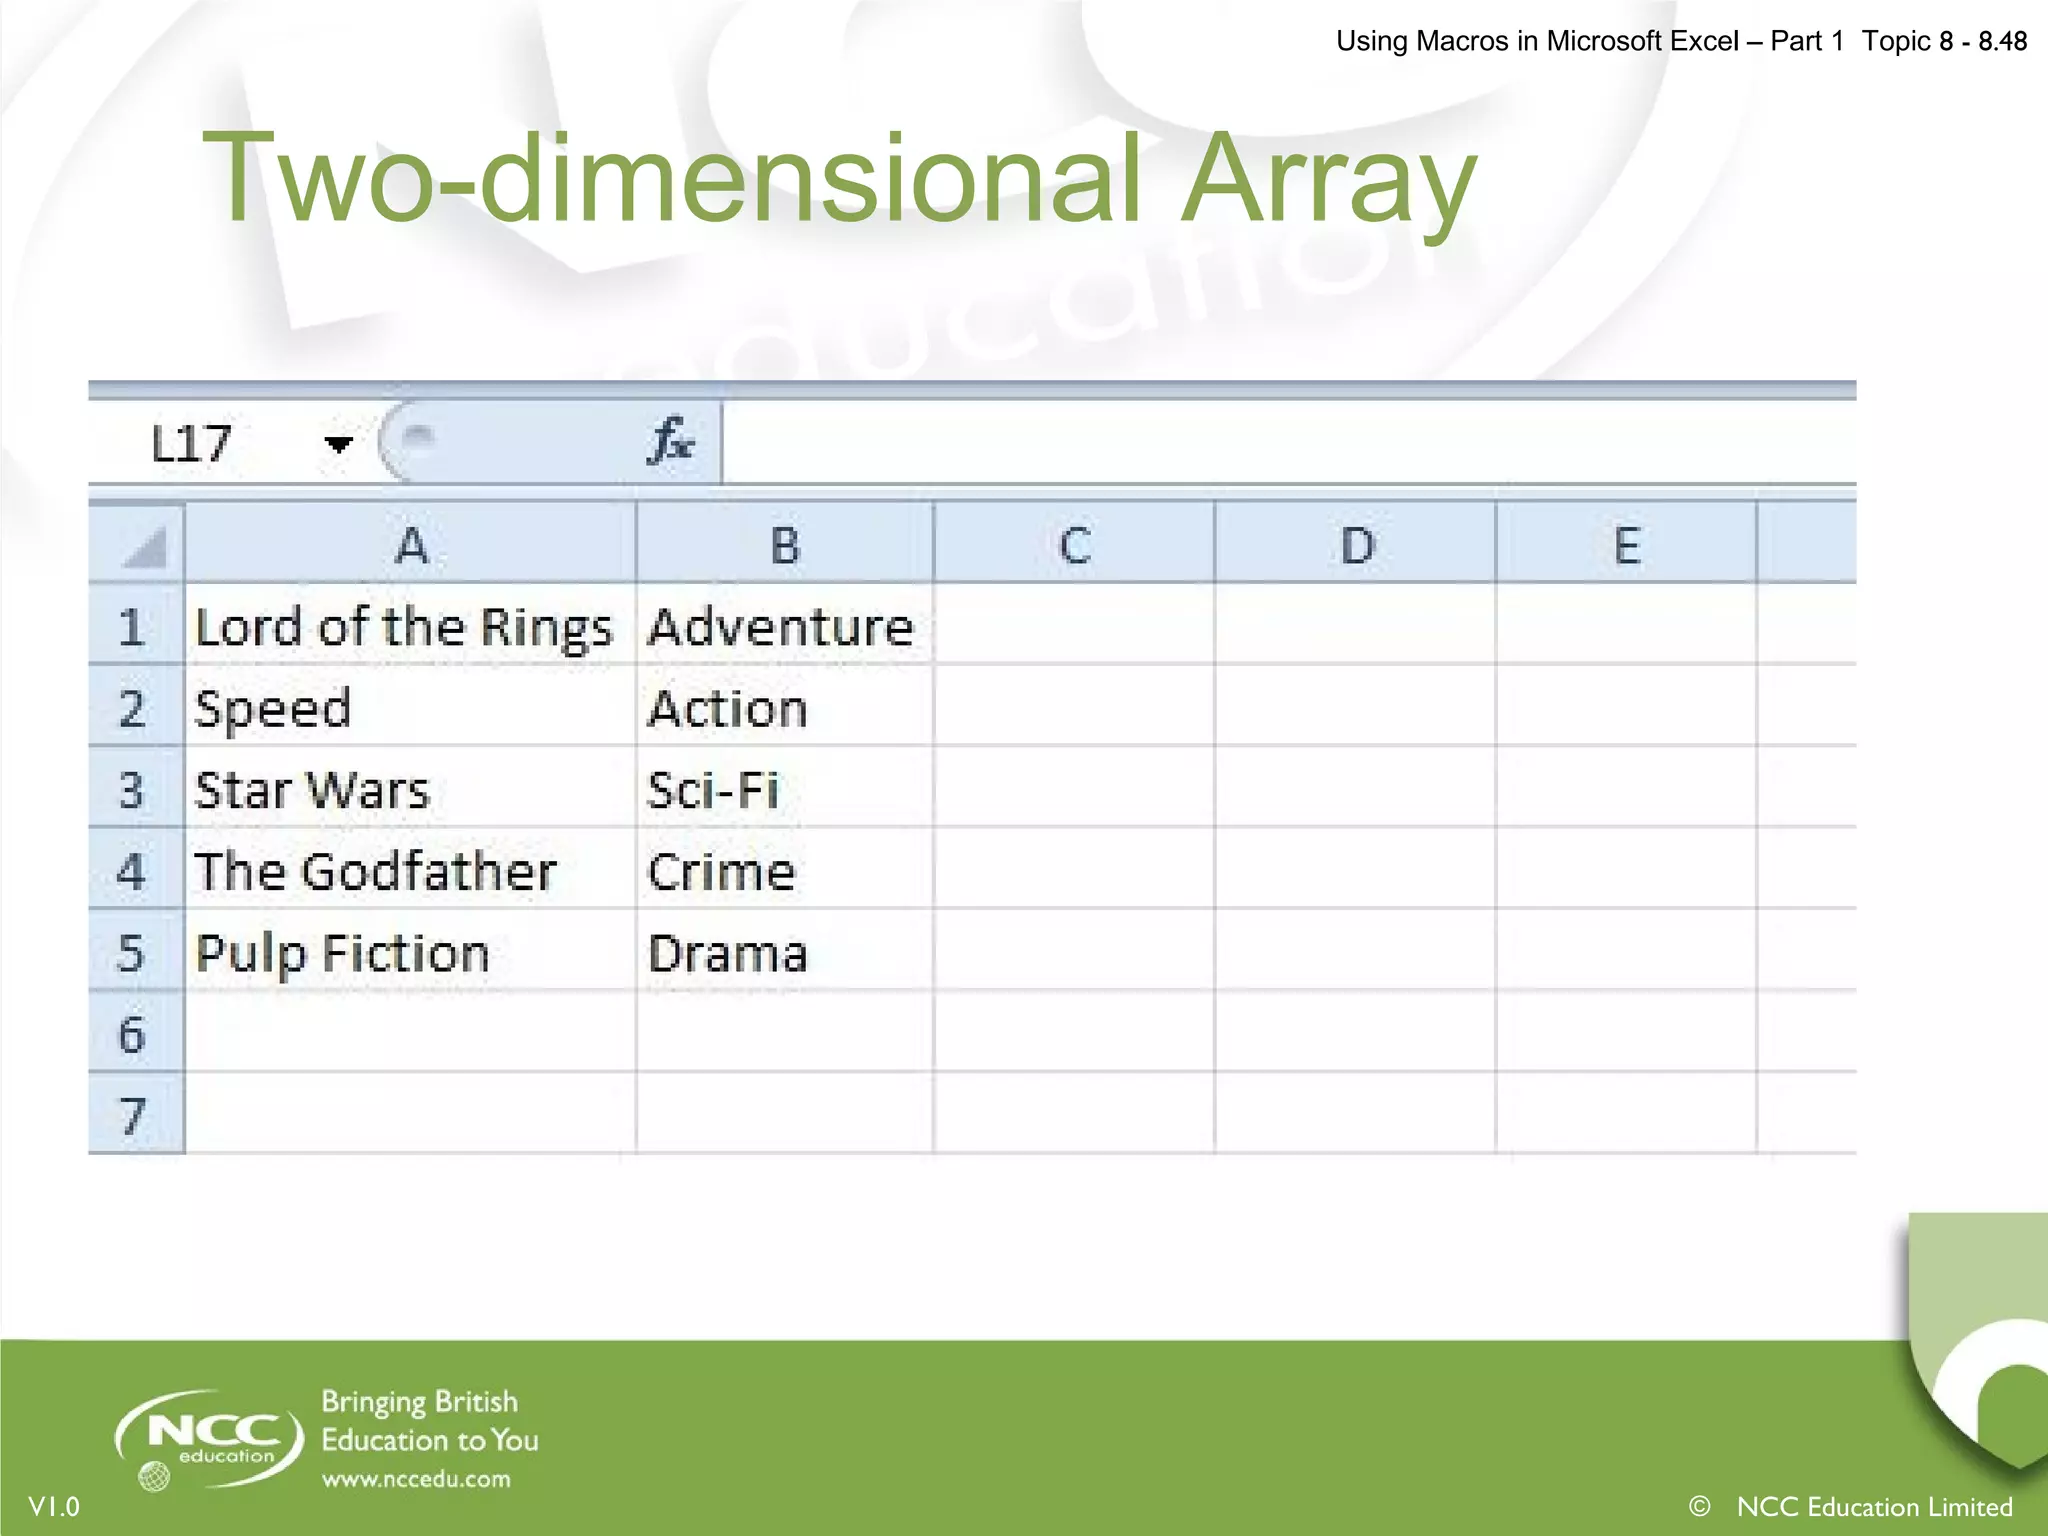Image resolution: width=2048 pixels, height=1536 pixels.
Task: Click the fx insert function icon
Action: (671, 441)
